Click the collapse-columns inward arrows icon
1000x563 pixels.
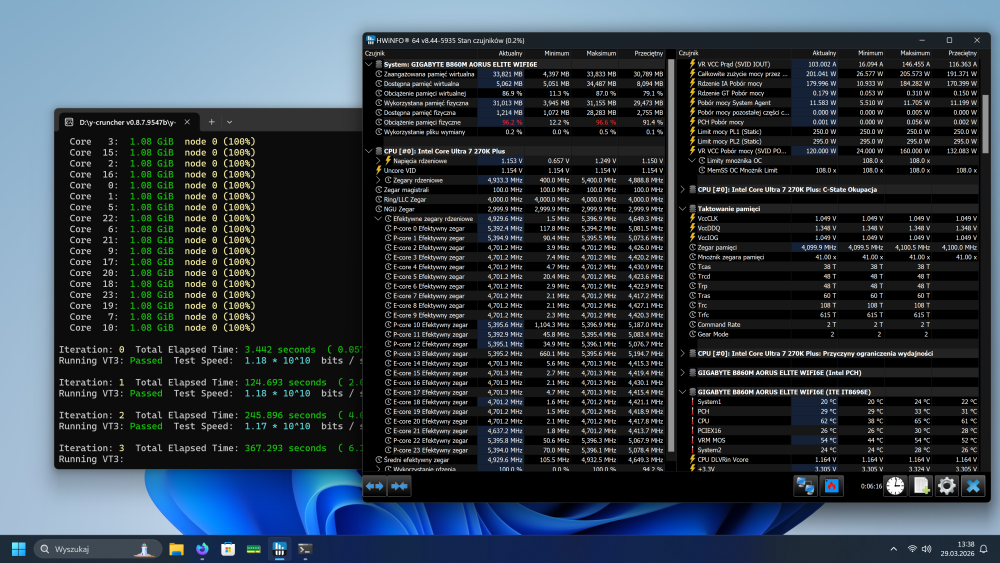(x=400, y=486)
